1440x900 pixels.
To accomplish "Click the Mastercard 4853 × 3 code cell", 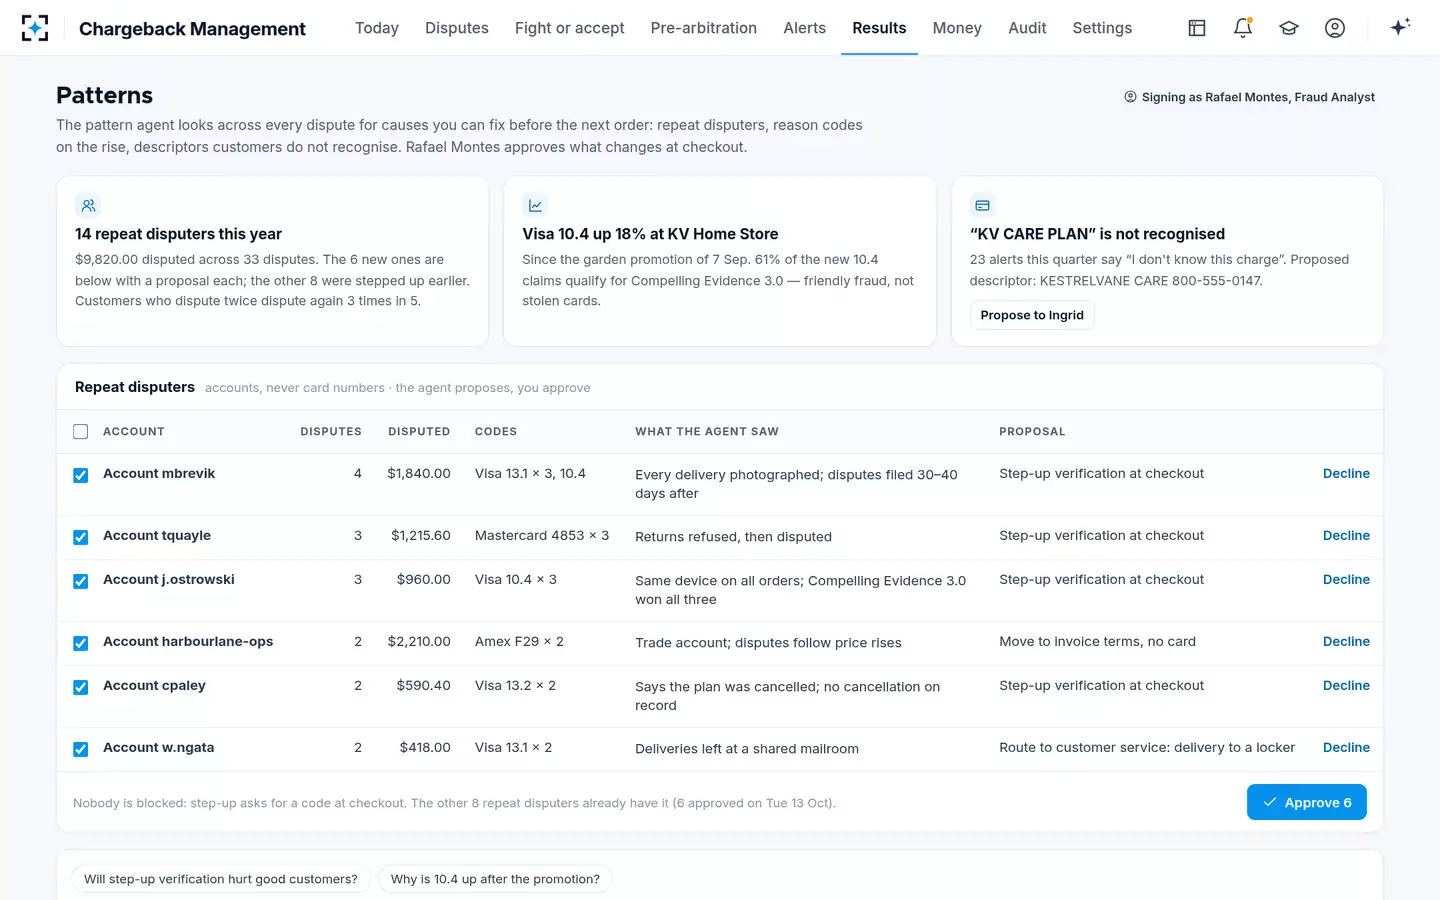I will [x=542, y=536].
